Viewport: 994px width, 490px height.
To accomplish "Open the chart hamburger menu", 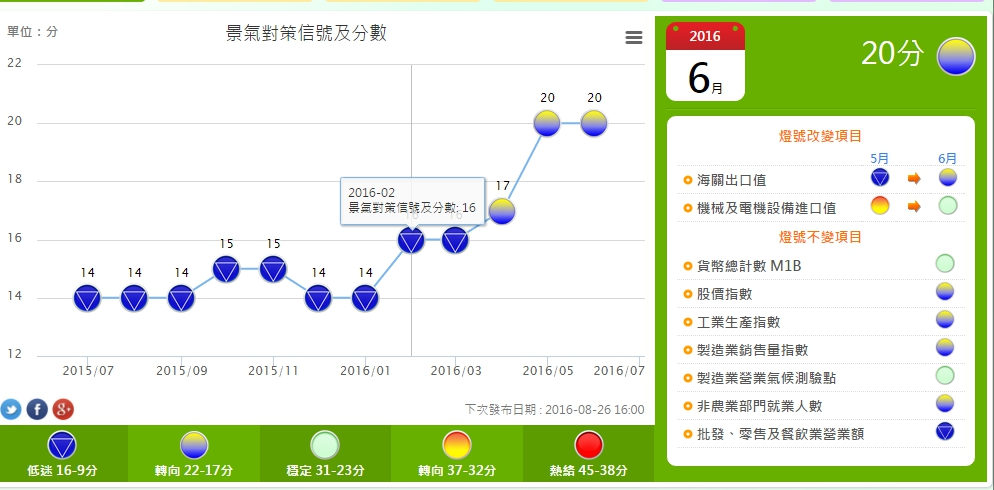I will tap(633, 37).
